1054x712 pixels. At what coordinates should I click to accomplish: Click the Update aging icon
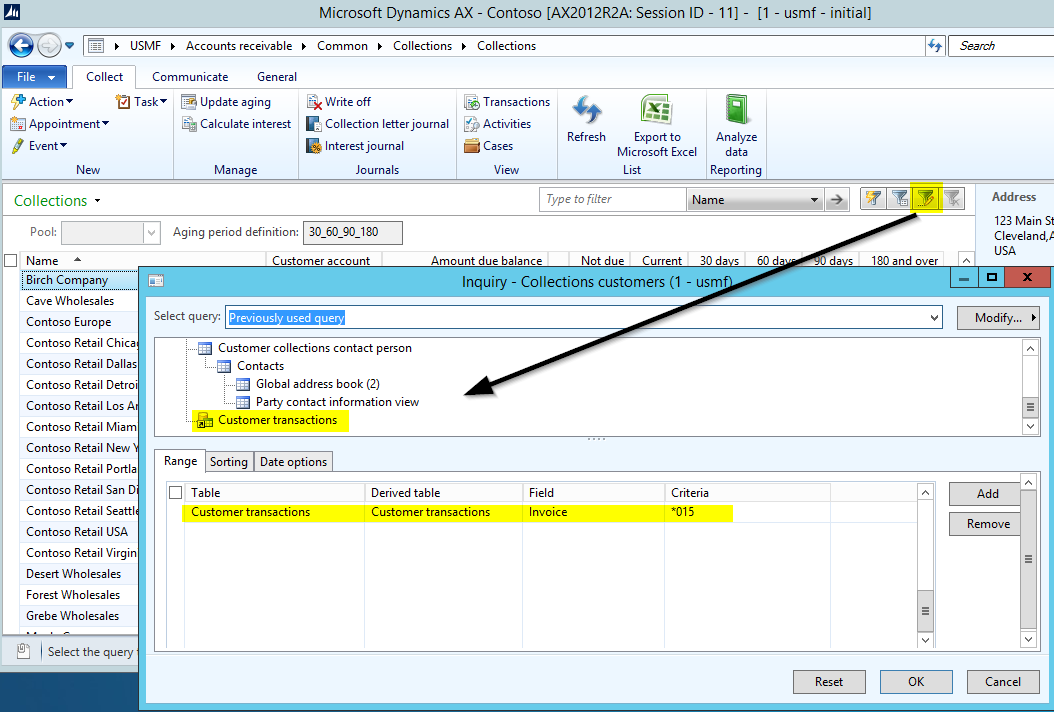point(189,102)
